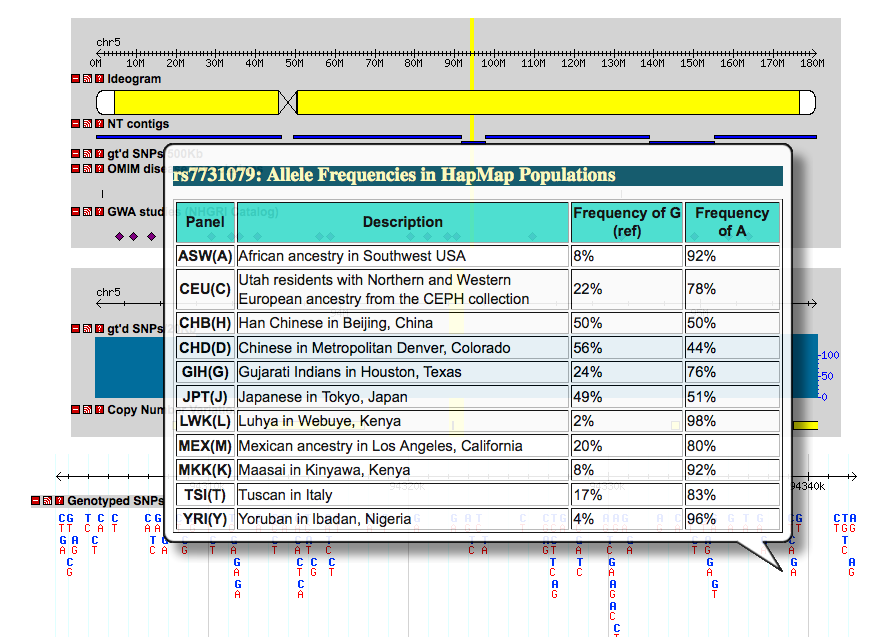Open help for the Genotyped SNPs track
Viewport: 879px width, 637px height.
(59, 500)
